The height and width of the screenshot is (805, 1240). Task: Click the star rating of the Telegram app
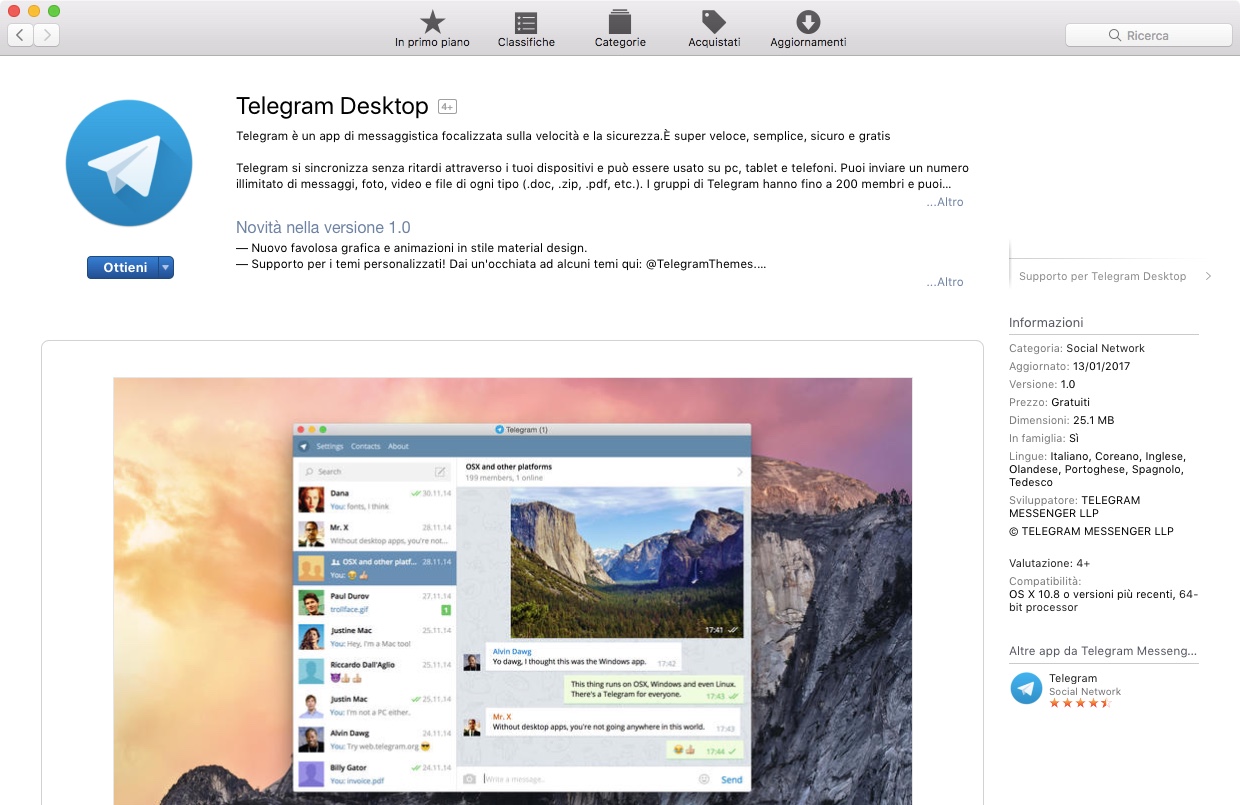(x=1080, y=703)
